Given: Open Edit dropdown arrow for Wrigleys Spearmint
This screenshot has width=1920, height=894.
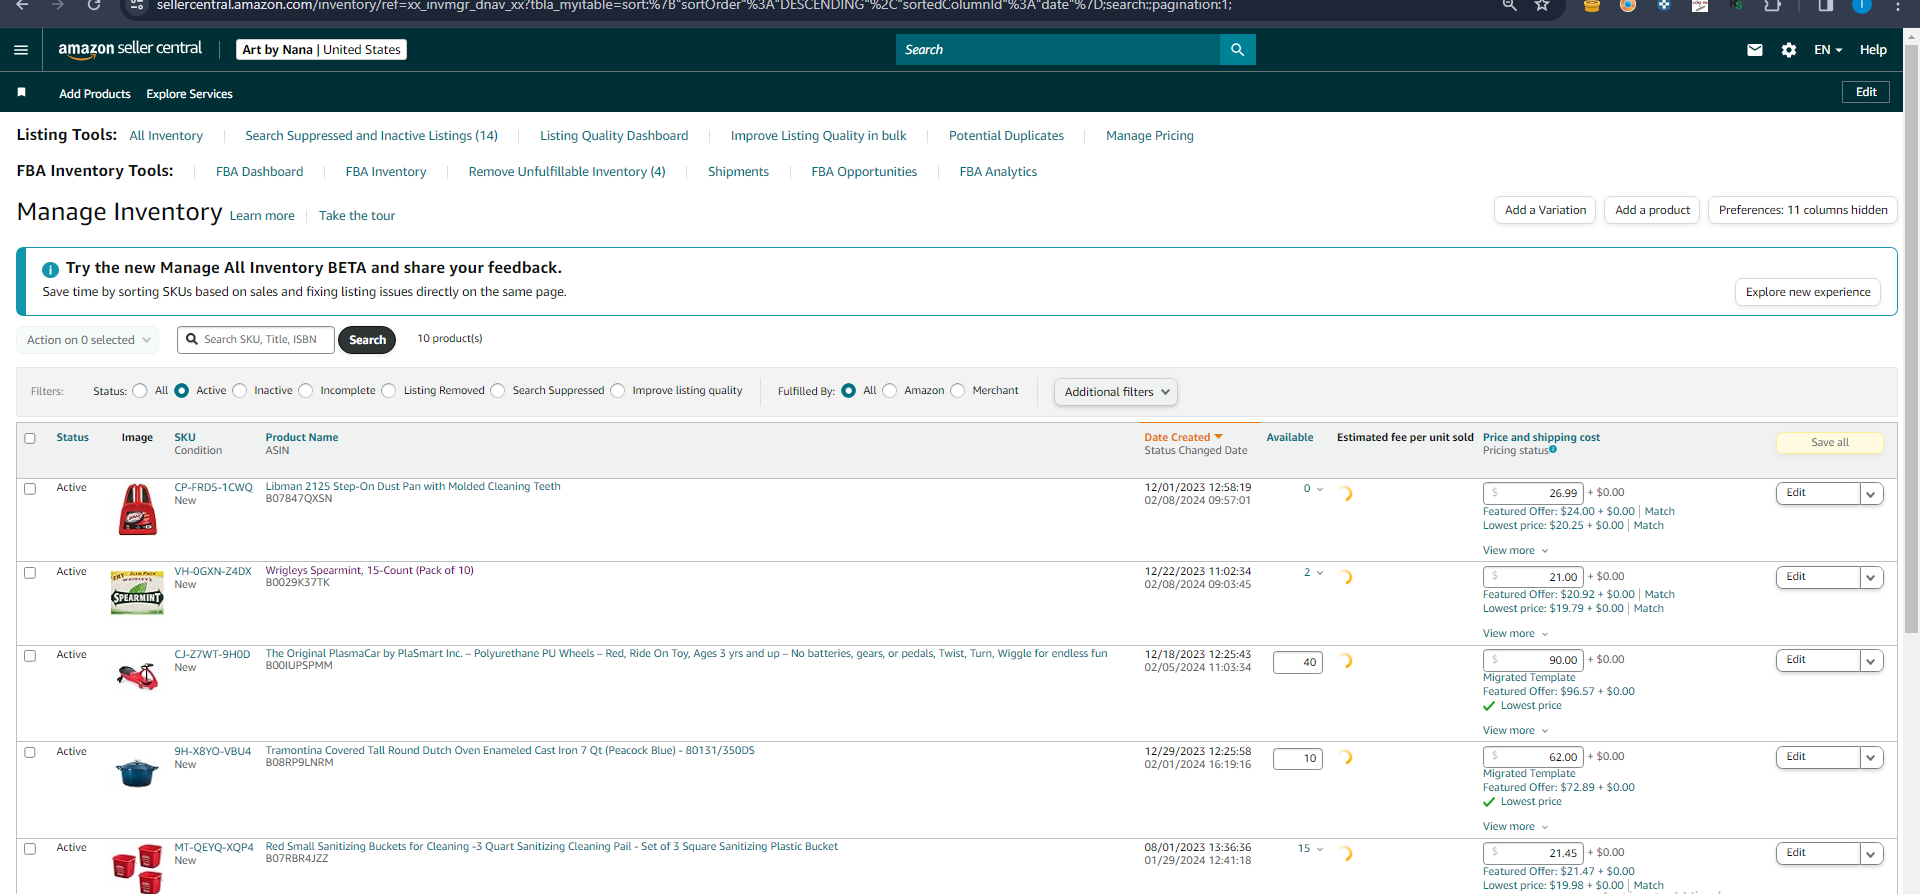Looking at the screenshot, I should tap(1871, 578).
